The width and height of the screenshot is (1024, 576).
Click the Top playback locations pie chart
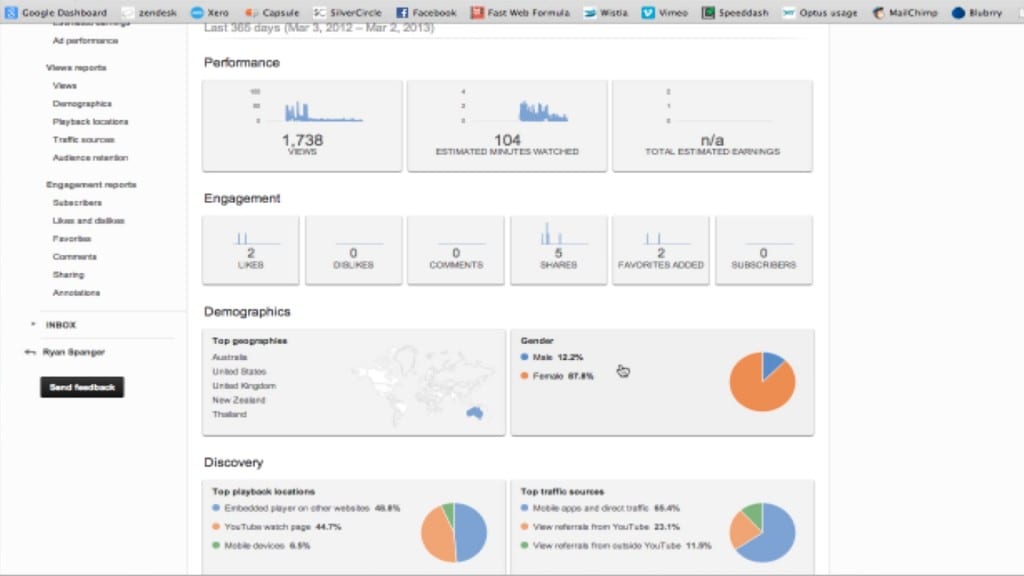click(x=454, y=532)
